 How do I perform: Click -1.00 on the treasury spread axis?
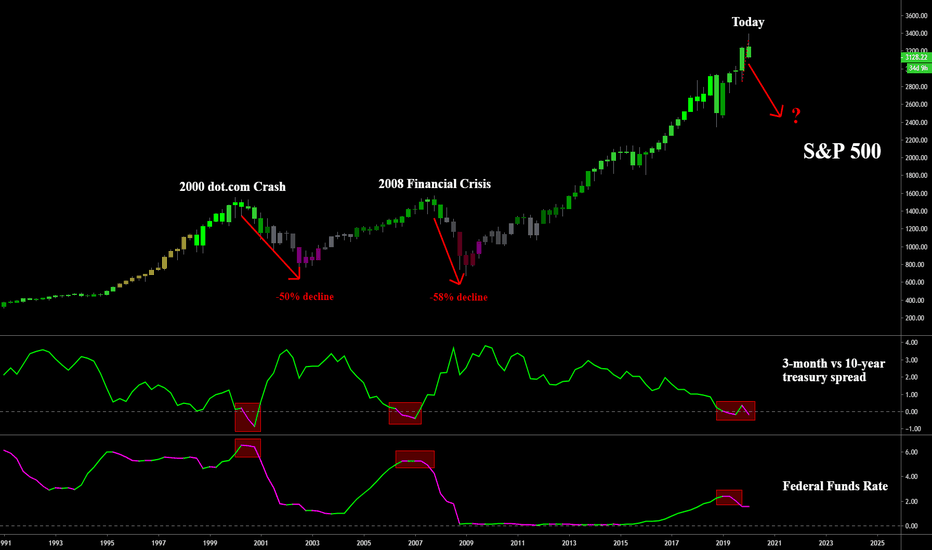tap(912, 429)
